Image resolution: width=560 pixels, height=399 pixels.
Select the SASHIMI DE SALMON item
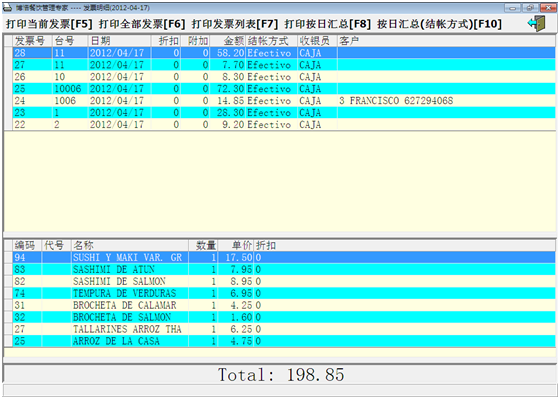(x=284, y=281)
